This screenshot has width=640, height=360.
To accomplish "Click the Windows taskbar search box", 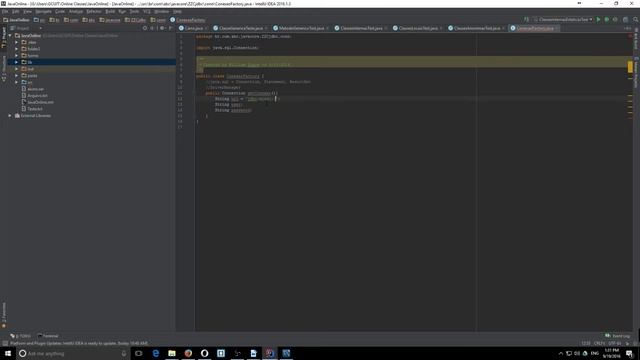I will point(73,353).
